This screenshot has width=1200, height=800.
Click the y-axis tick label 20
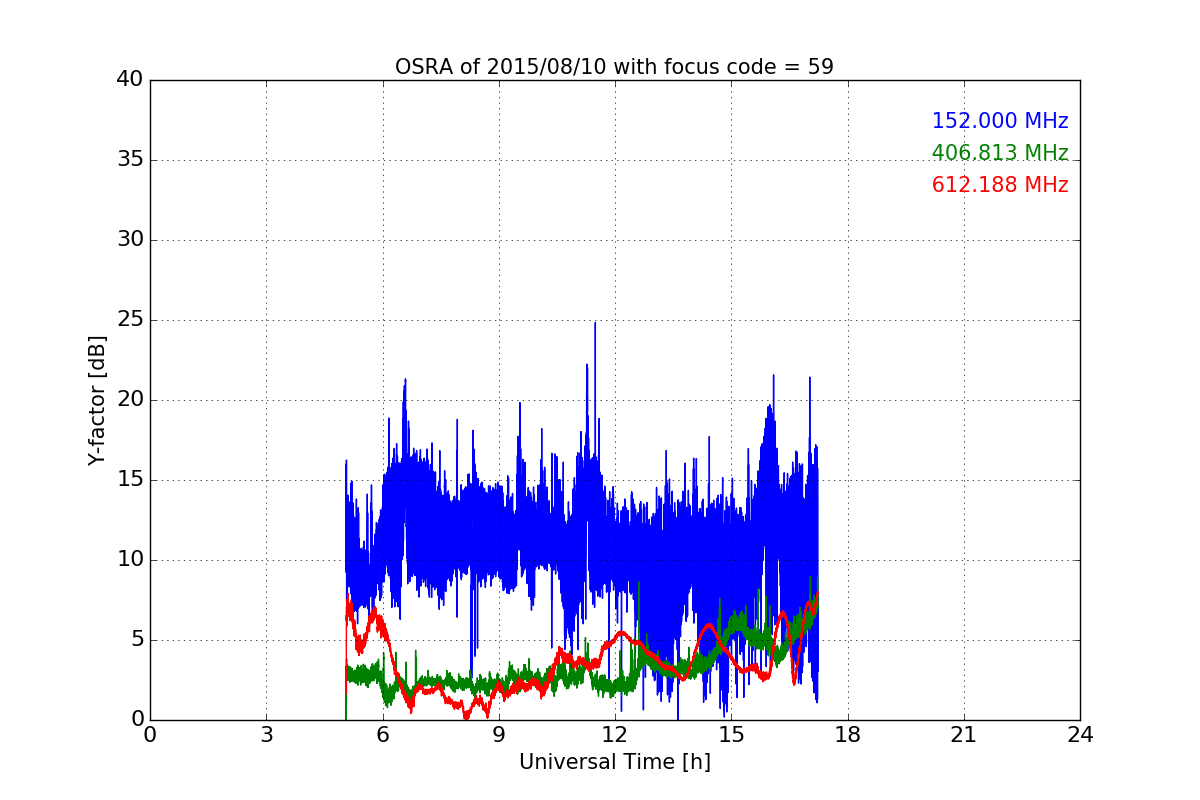click(x=131, y=400)
